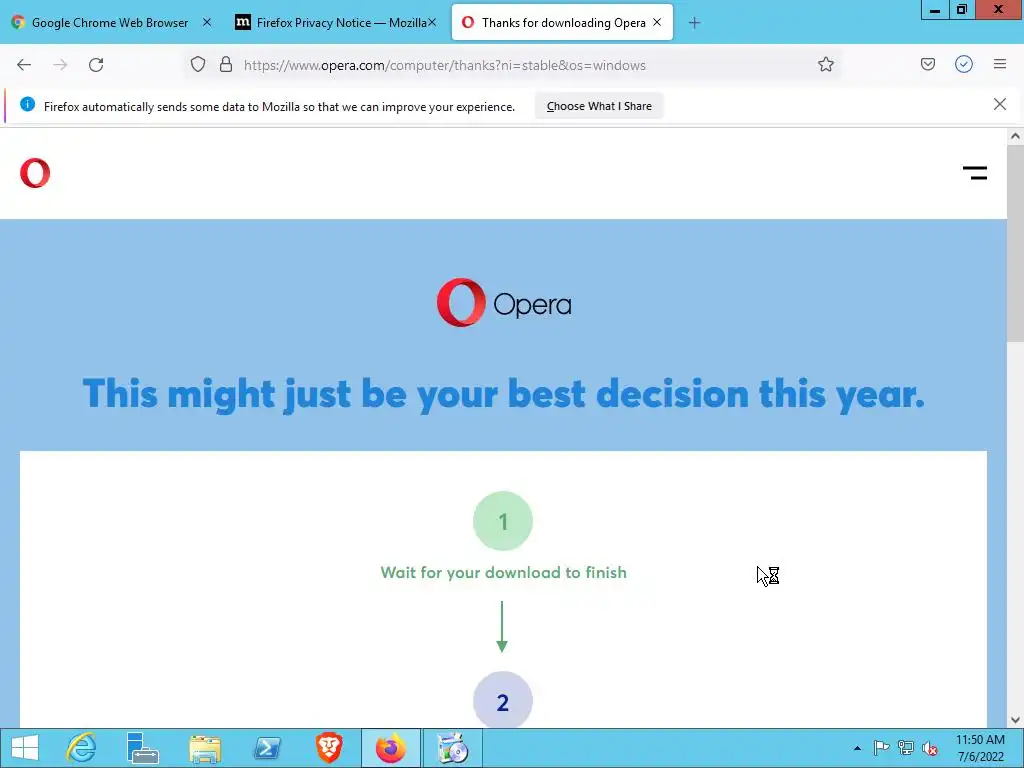Click the page scrollbar up arrow
This screenshot has width=1024, height=768.
pos(1015,136)
